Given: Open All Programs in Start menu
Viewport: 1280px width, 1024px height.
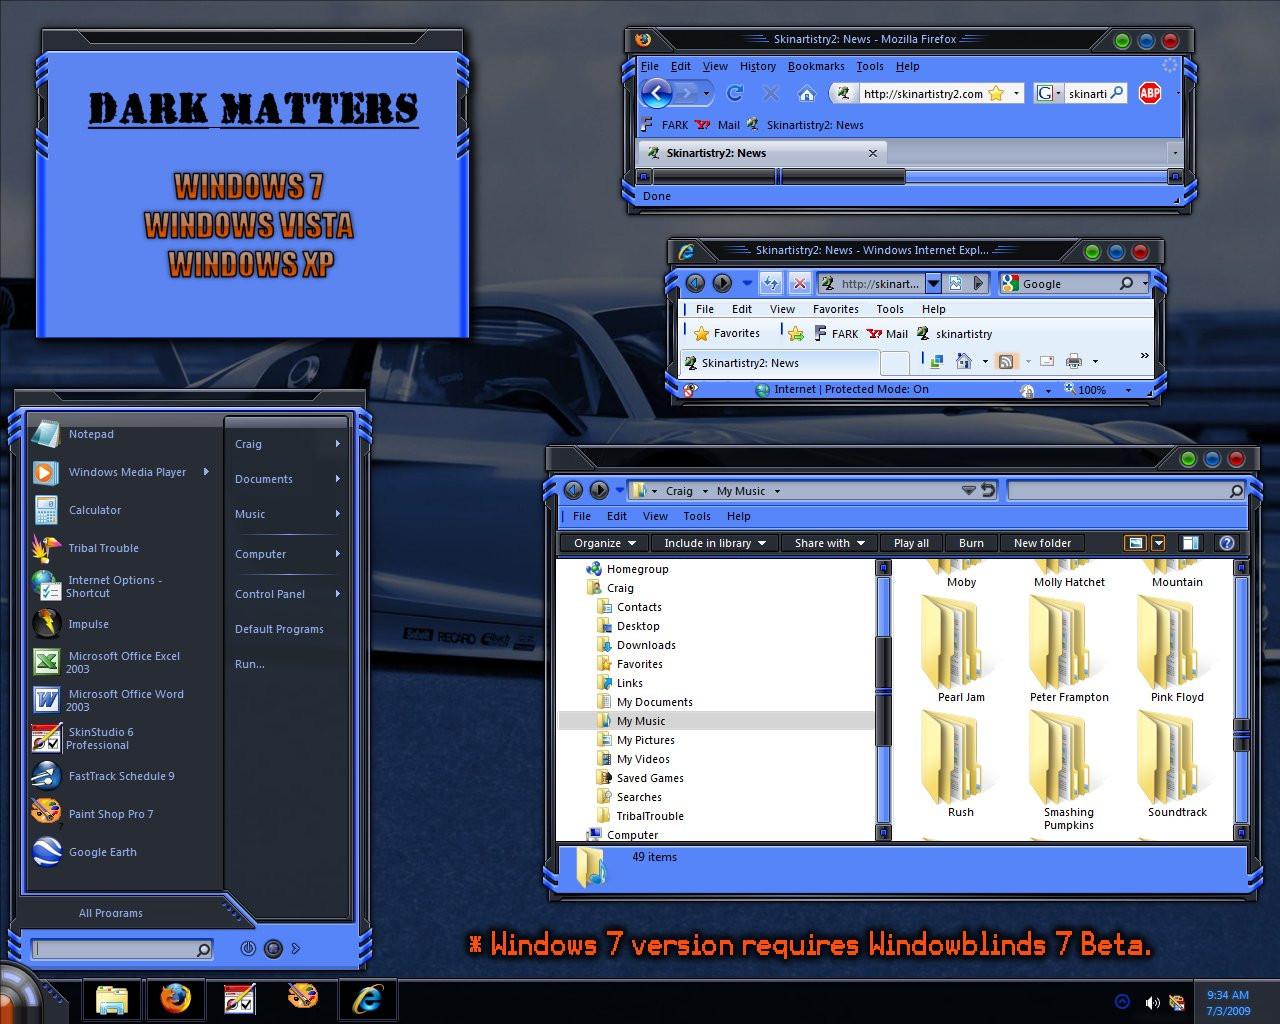Looking at the screenshot, I should coord(111,913).
